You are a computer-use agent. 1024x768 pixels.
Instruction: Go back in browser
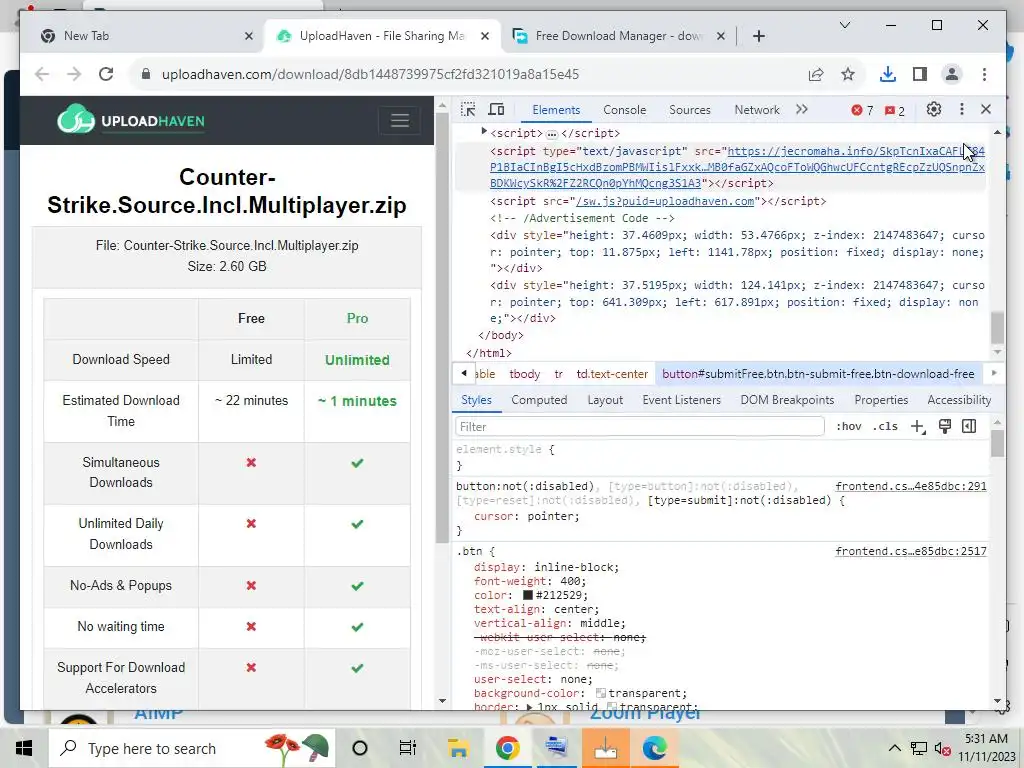pyautogui.click(x=42, y=74)
